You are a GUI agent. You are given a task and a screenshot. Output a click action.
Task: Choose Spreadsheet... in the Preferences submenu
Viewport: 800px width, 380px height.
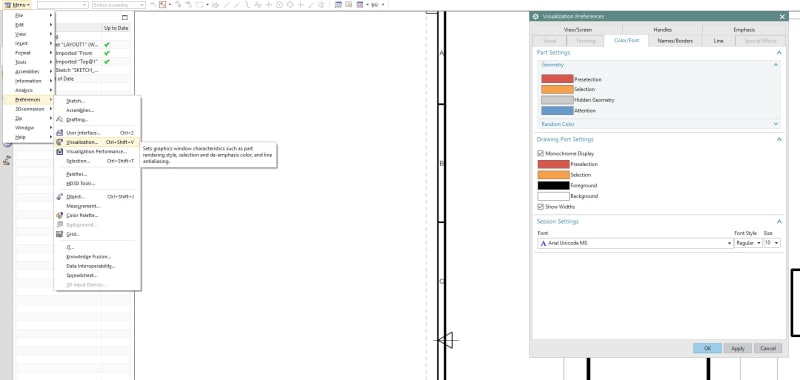pos(96,275)
